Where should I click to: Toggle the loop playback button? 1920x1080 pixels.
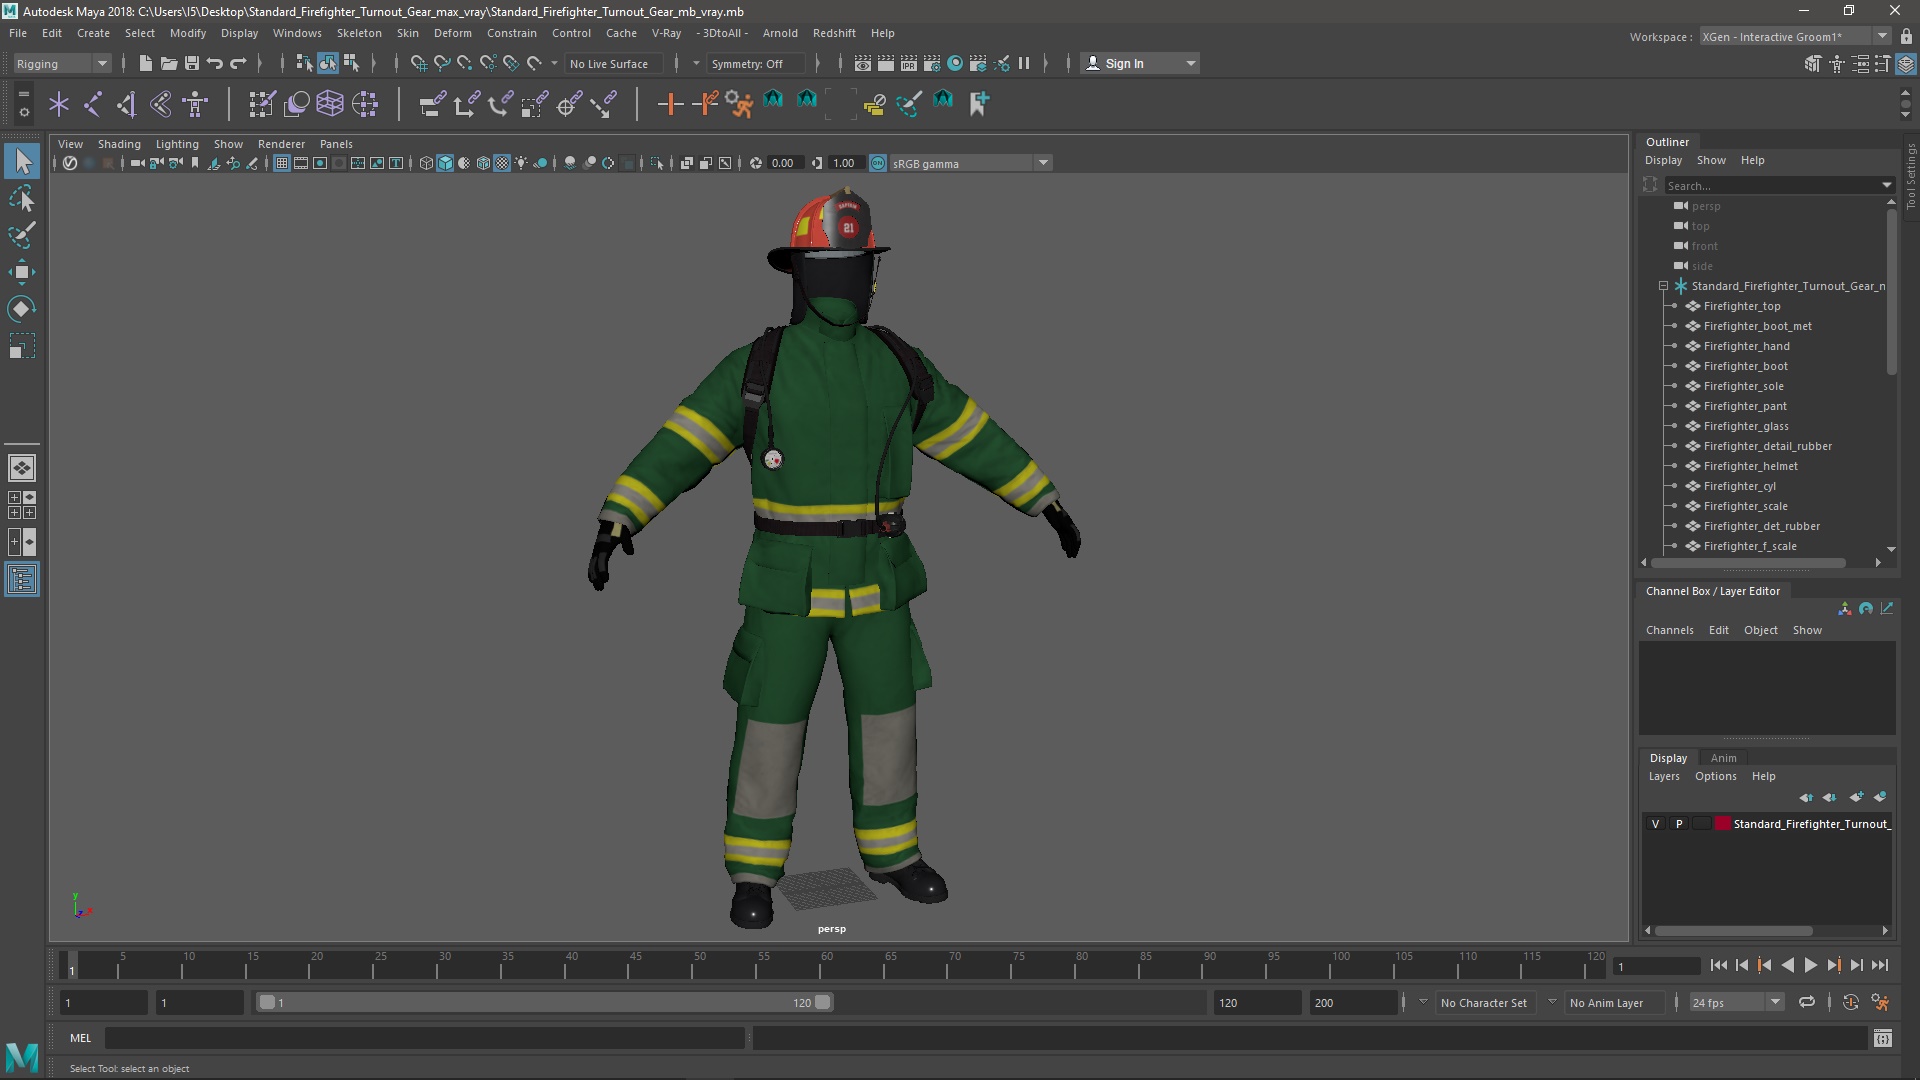point(1806,1002)
